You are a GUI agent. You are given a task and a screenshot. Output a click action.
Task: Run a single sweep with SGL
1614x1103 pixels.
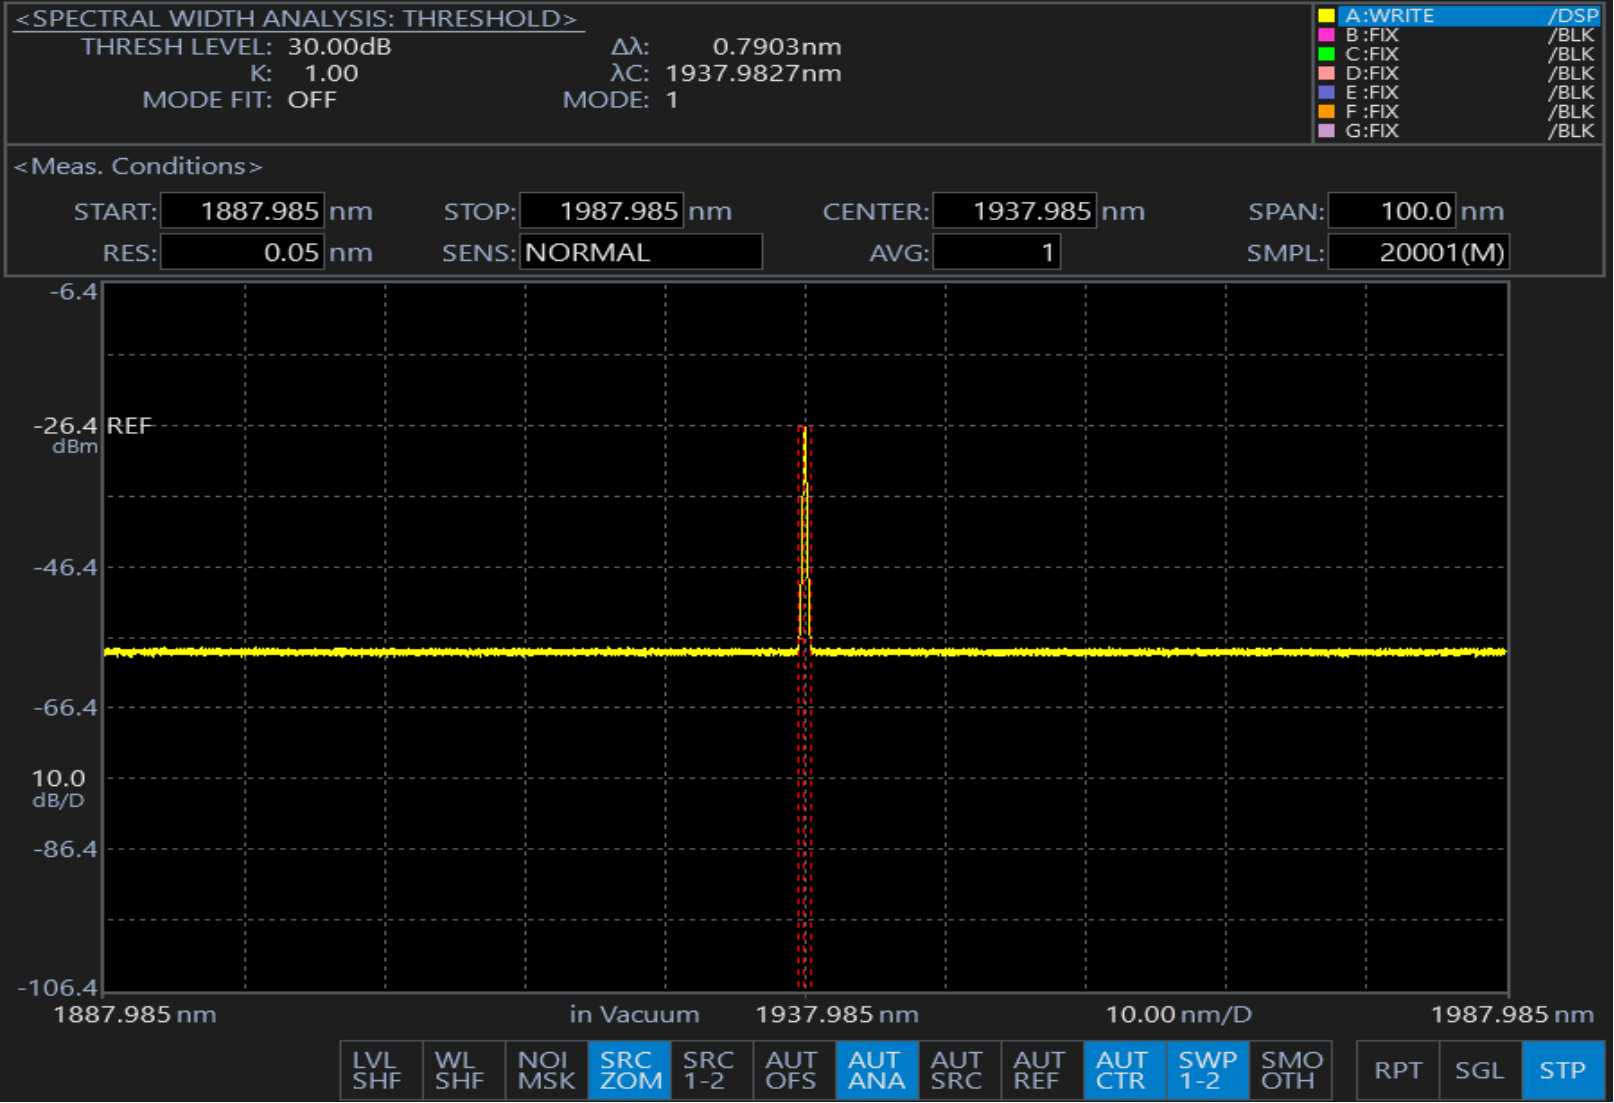pos(1479,1070)
